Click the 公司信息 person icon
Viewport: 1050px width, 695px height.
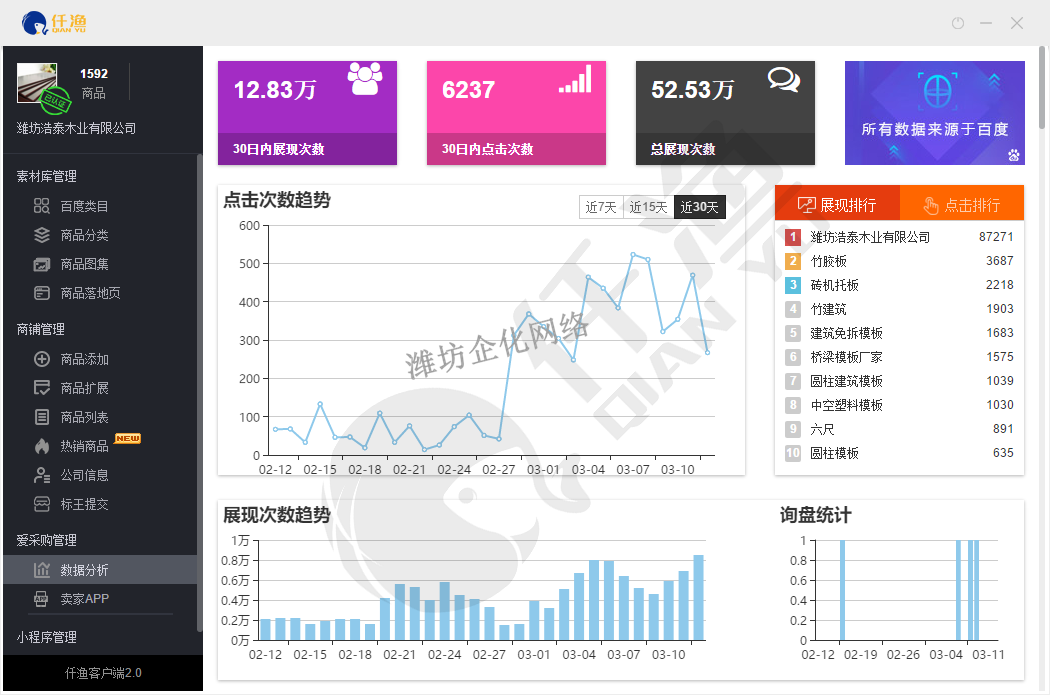[42, 475]
